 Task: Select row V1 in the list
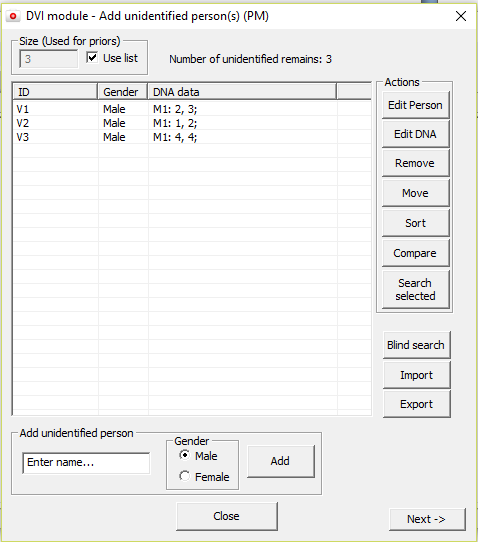pyautogui.click(x=192, y=109)
